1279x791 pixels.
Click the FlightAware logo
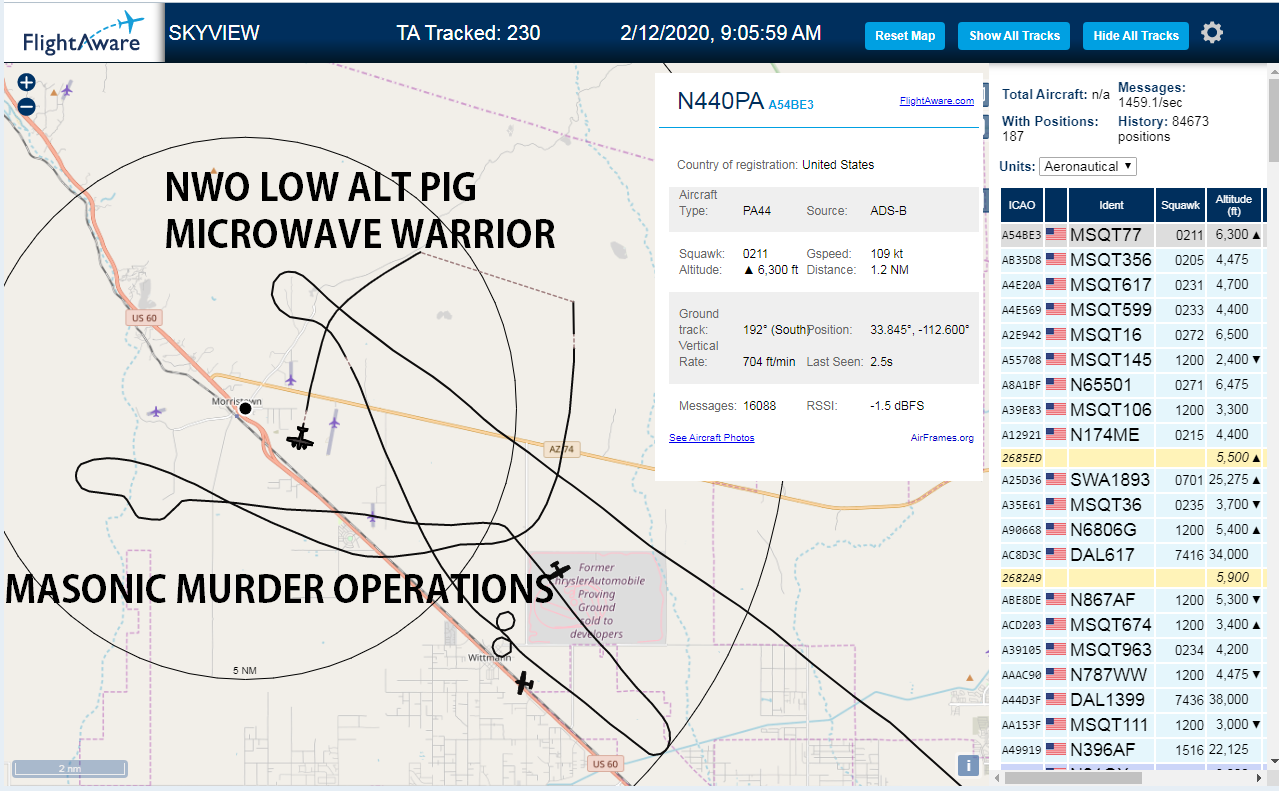pyautogui.click(x=83, y=33)
